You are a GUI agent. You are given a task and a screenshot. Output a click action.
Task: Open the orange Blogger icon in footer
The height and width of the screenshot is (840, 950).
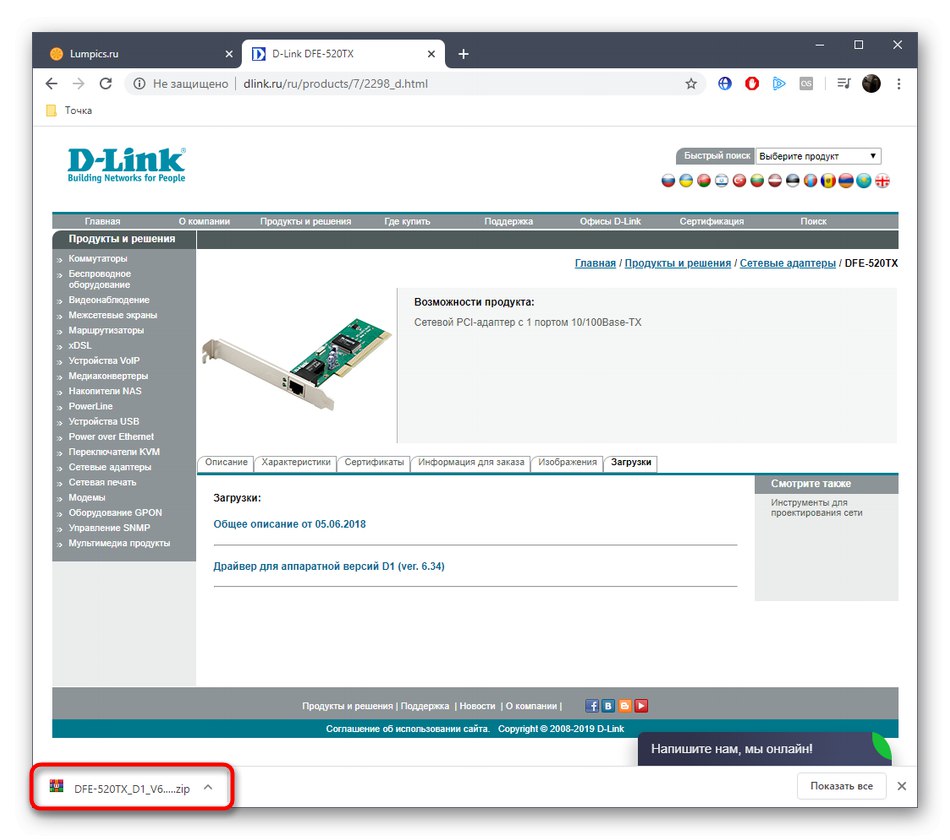point(625,706)
